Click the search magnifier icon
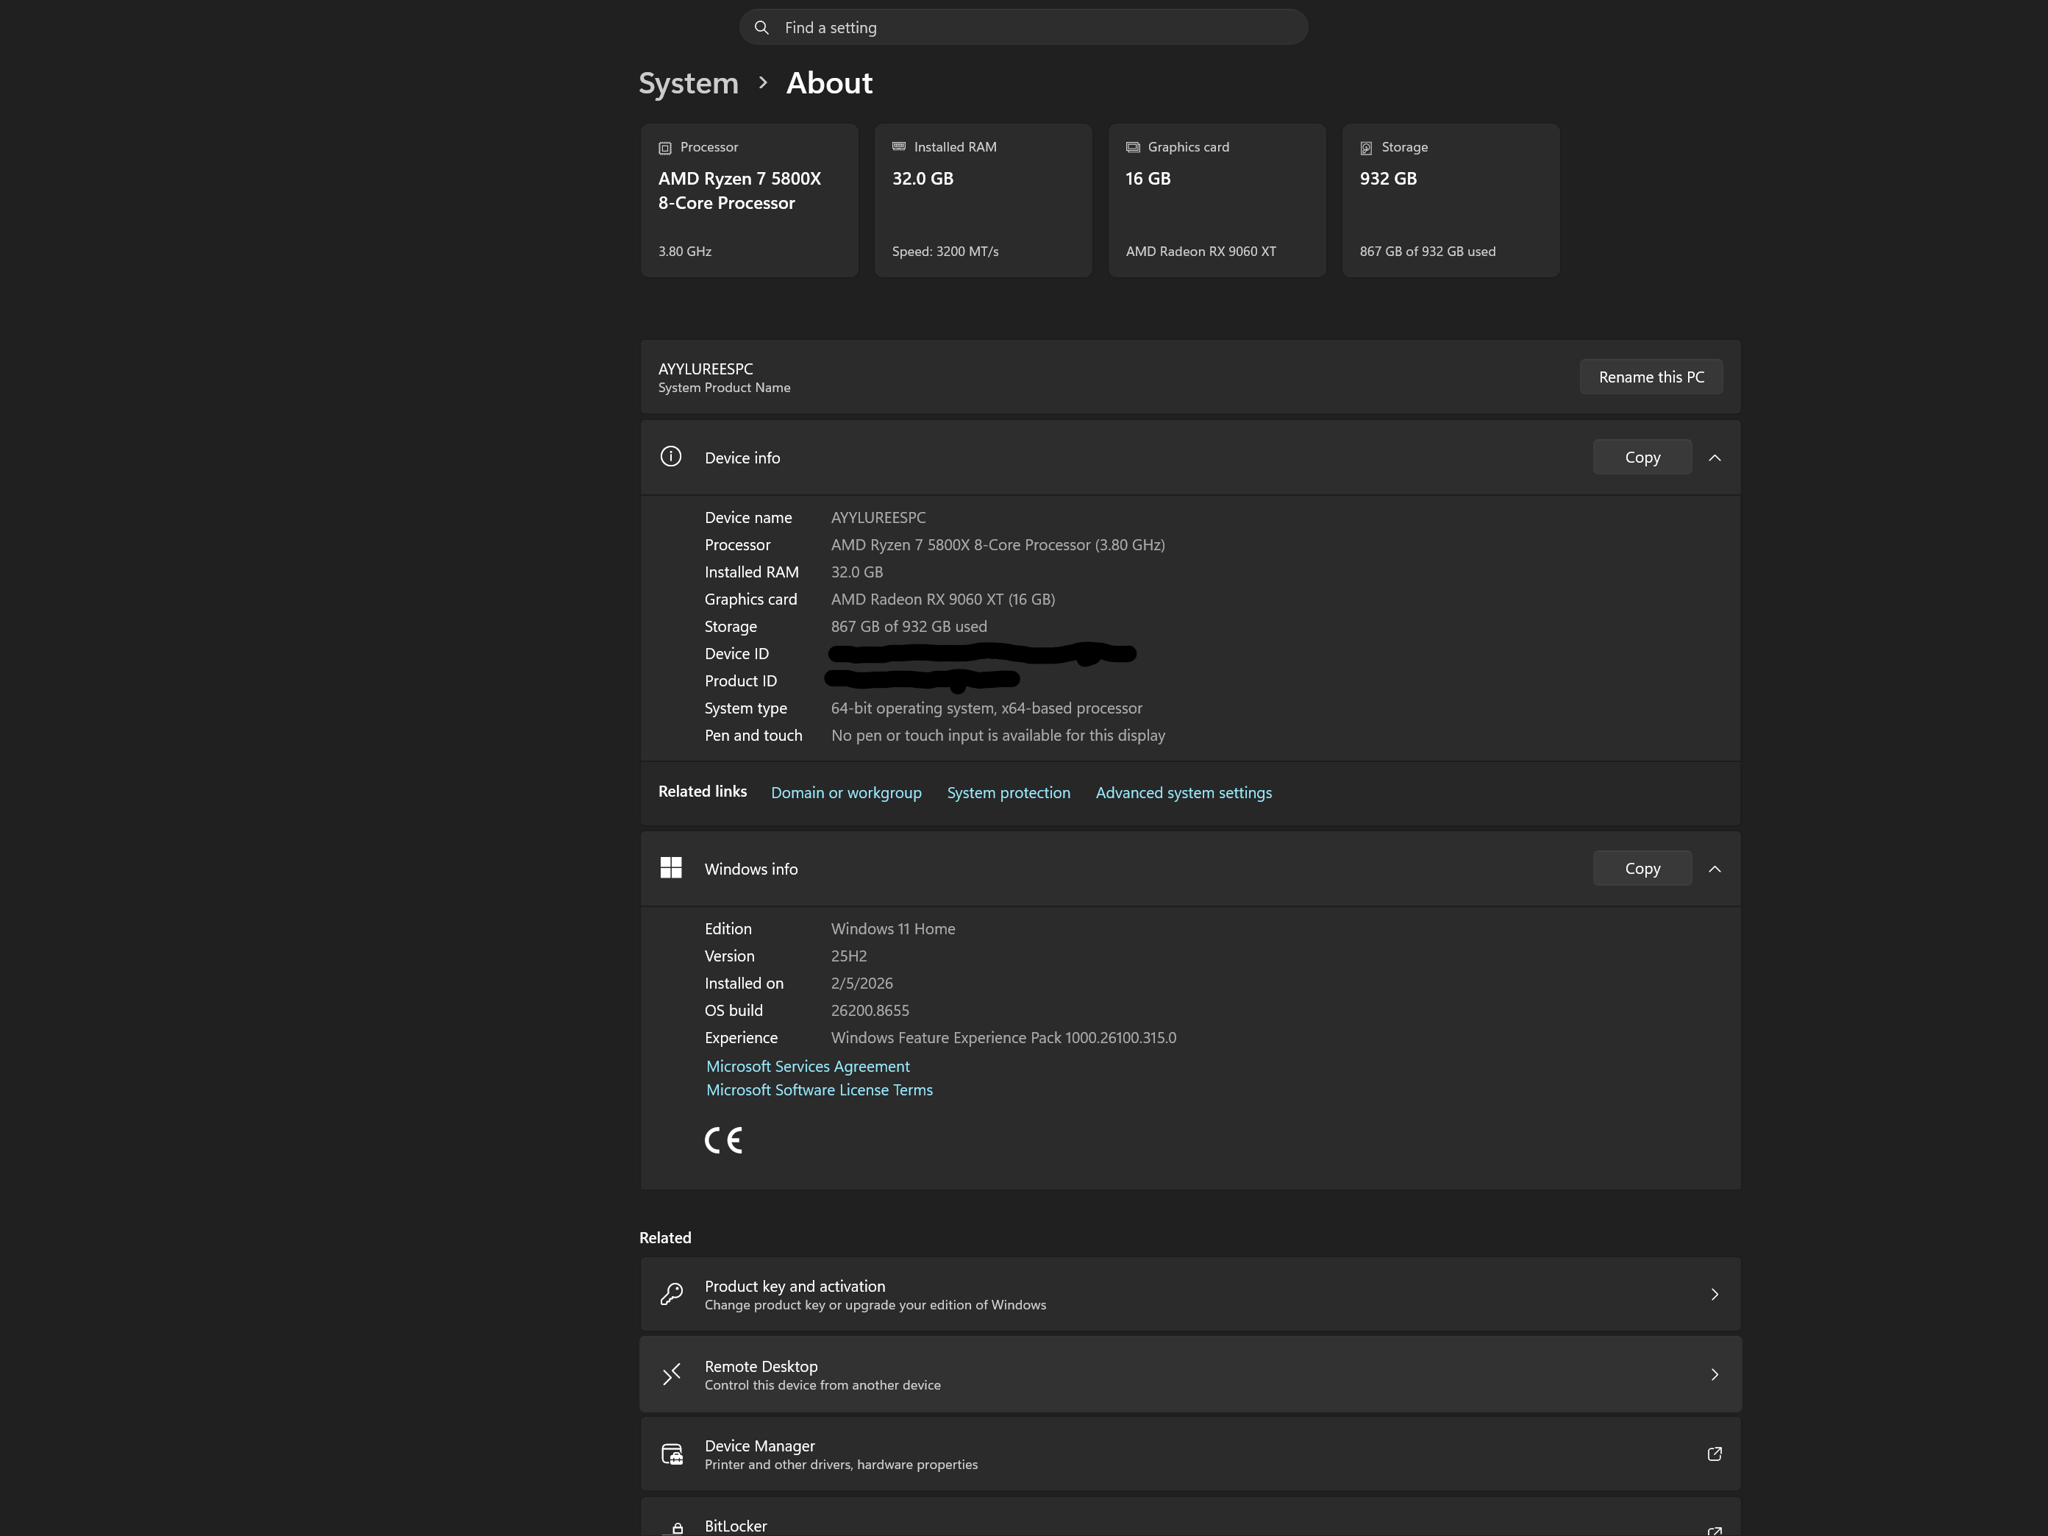The height and width of the screenshot is (1536, 2048). pos(761,27)
